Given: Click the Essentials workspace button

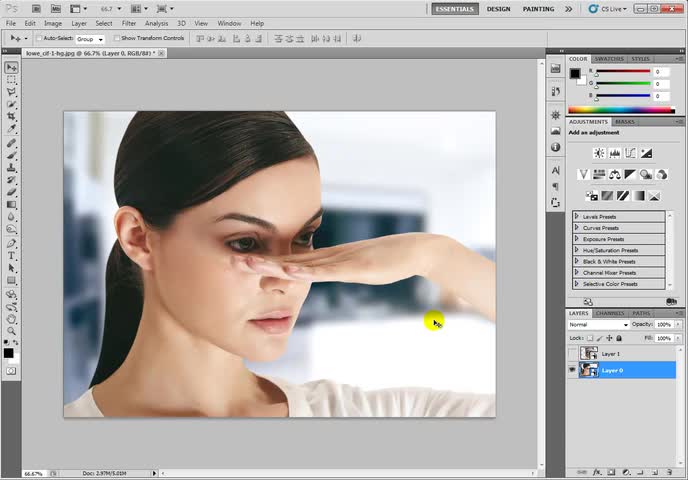Looking at the screenshot, I should pos(454,9).
